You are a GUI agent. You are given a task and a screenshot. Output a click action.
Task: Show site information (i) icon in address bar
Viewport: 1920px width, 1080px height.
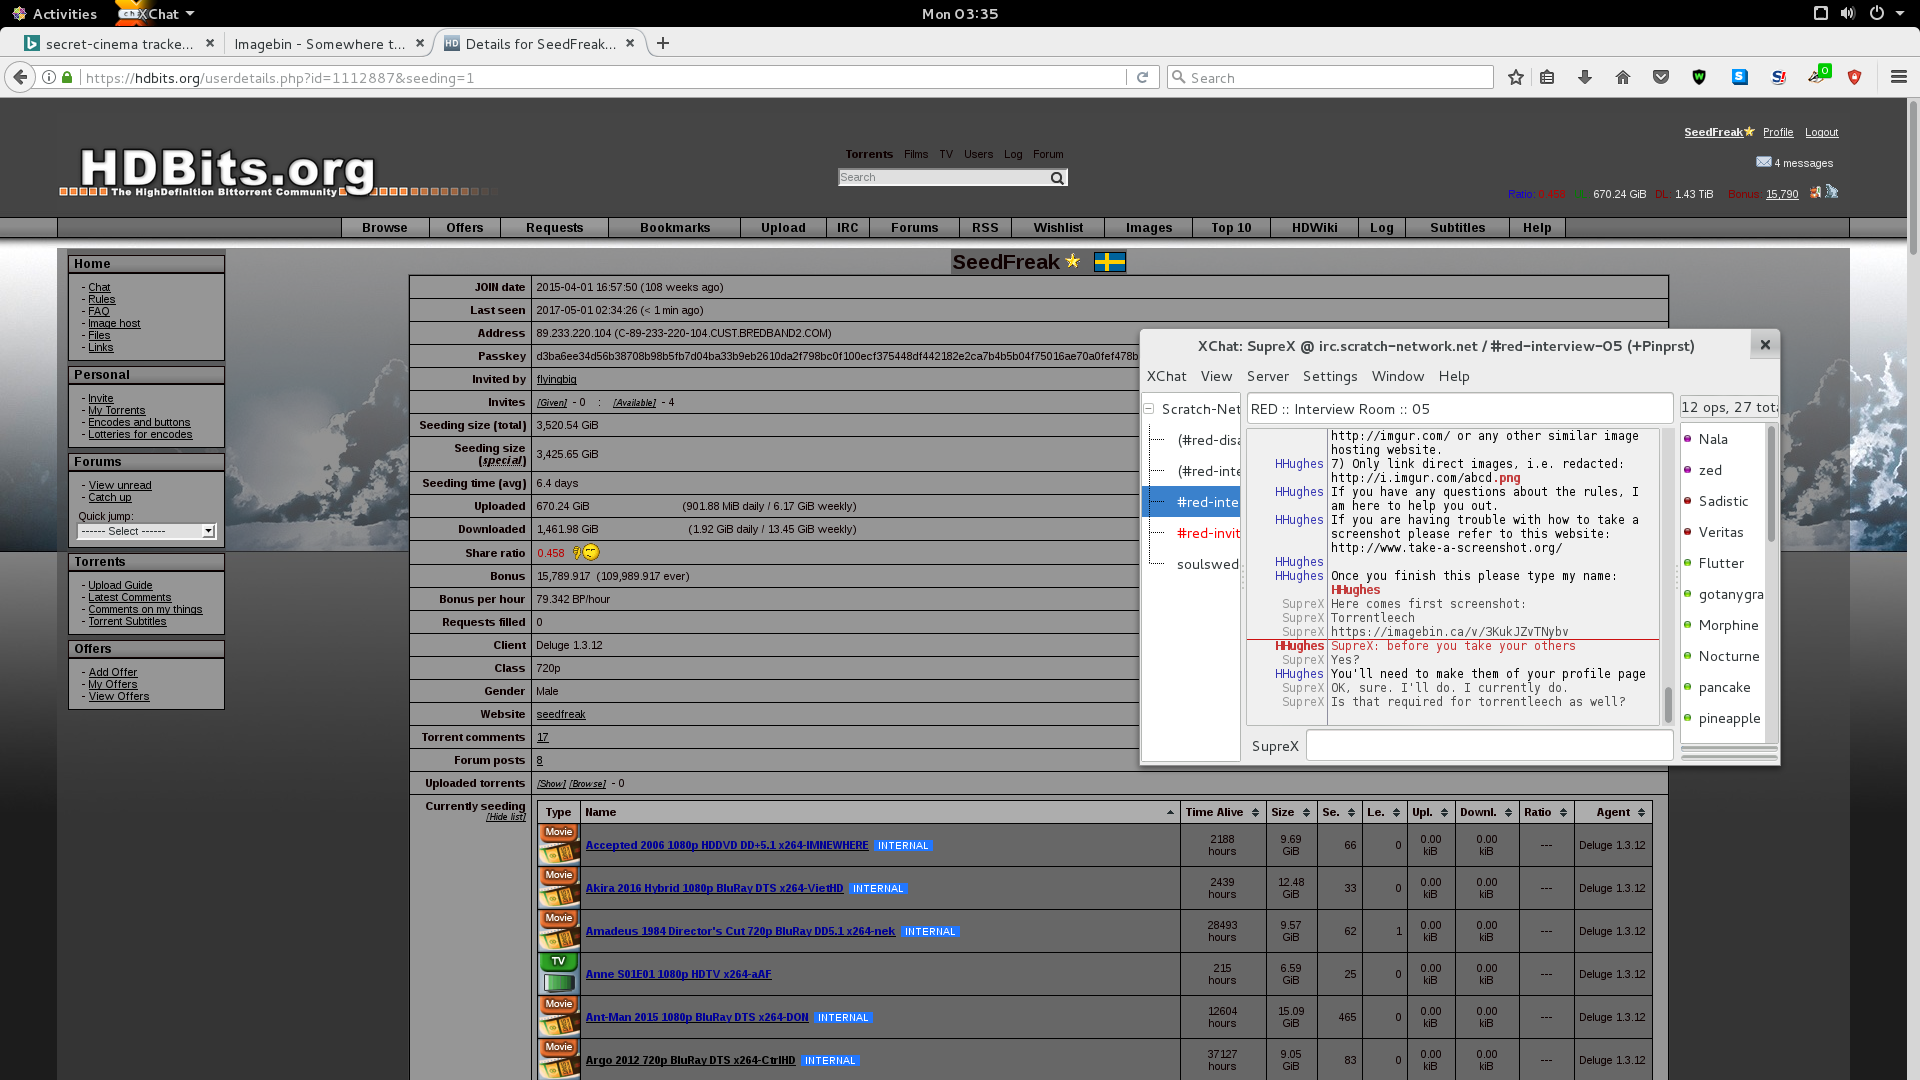(x=49, y=77)
